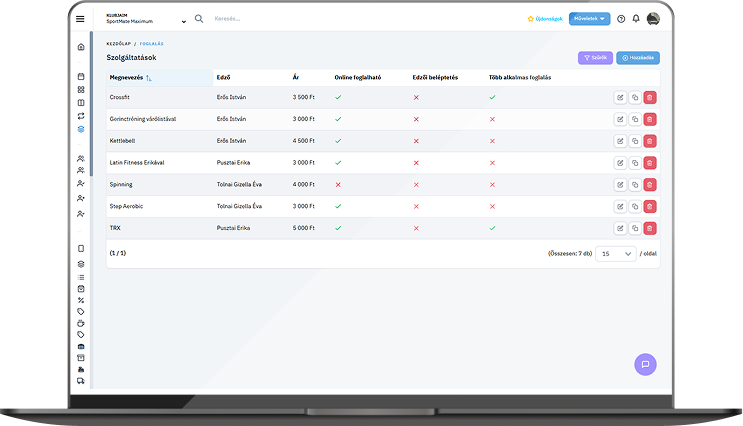Screen dimensions: 743x426
Task: Edit the Step Aerobic service
Action: click(x=620, y=207)
